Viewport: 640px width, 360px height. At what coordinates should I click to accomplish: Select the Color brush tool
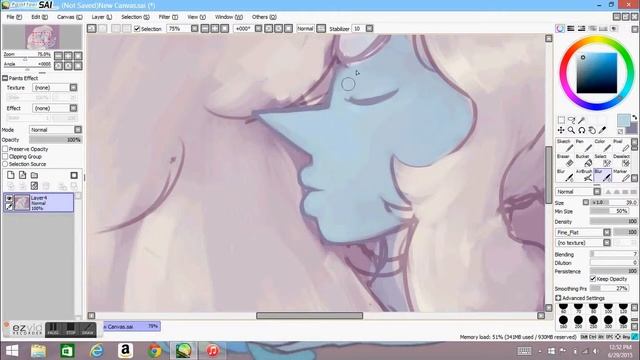602,145
